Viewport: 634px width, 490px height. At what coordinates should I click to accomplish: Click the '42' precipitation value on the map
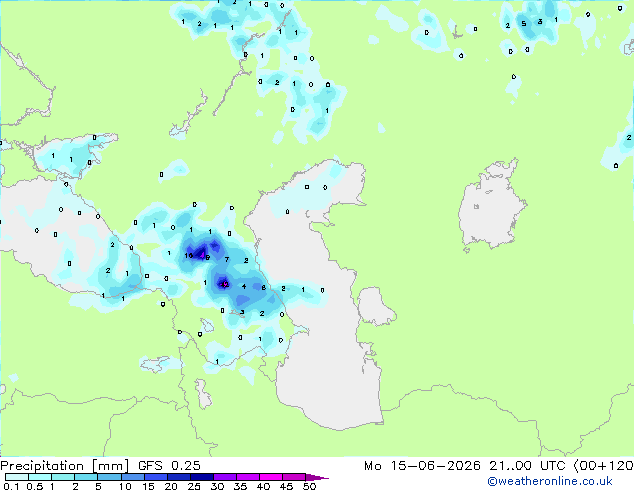[224, 284]
